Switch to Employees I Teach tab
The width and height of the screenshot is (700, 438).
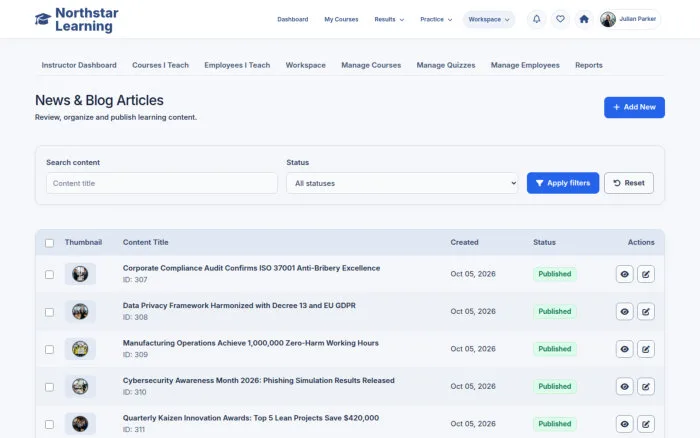pyautogui.click(x=237, y=65)
